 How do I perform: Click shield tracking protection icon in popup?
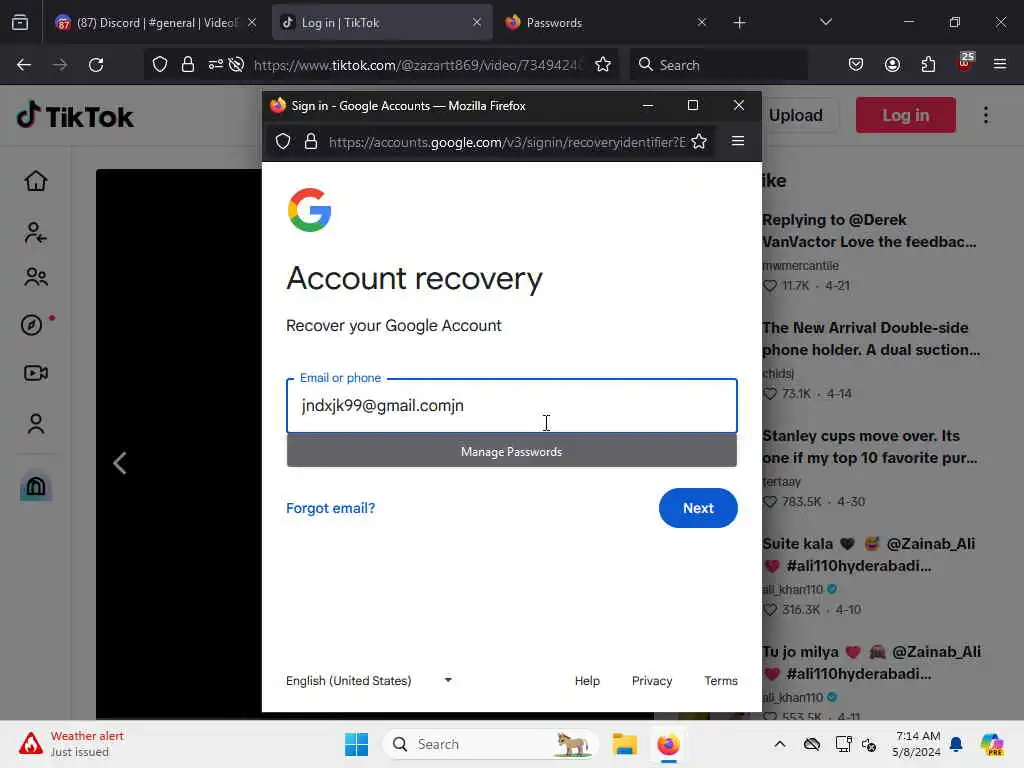(283, 141)
